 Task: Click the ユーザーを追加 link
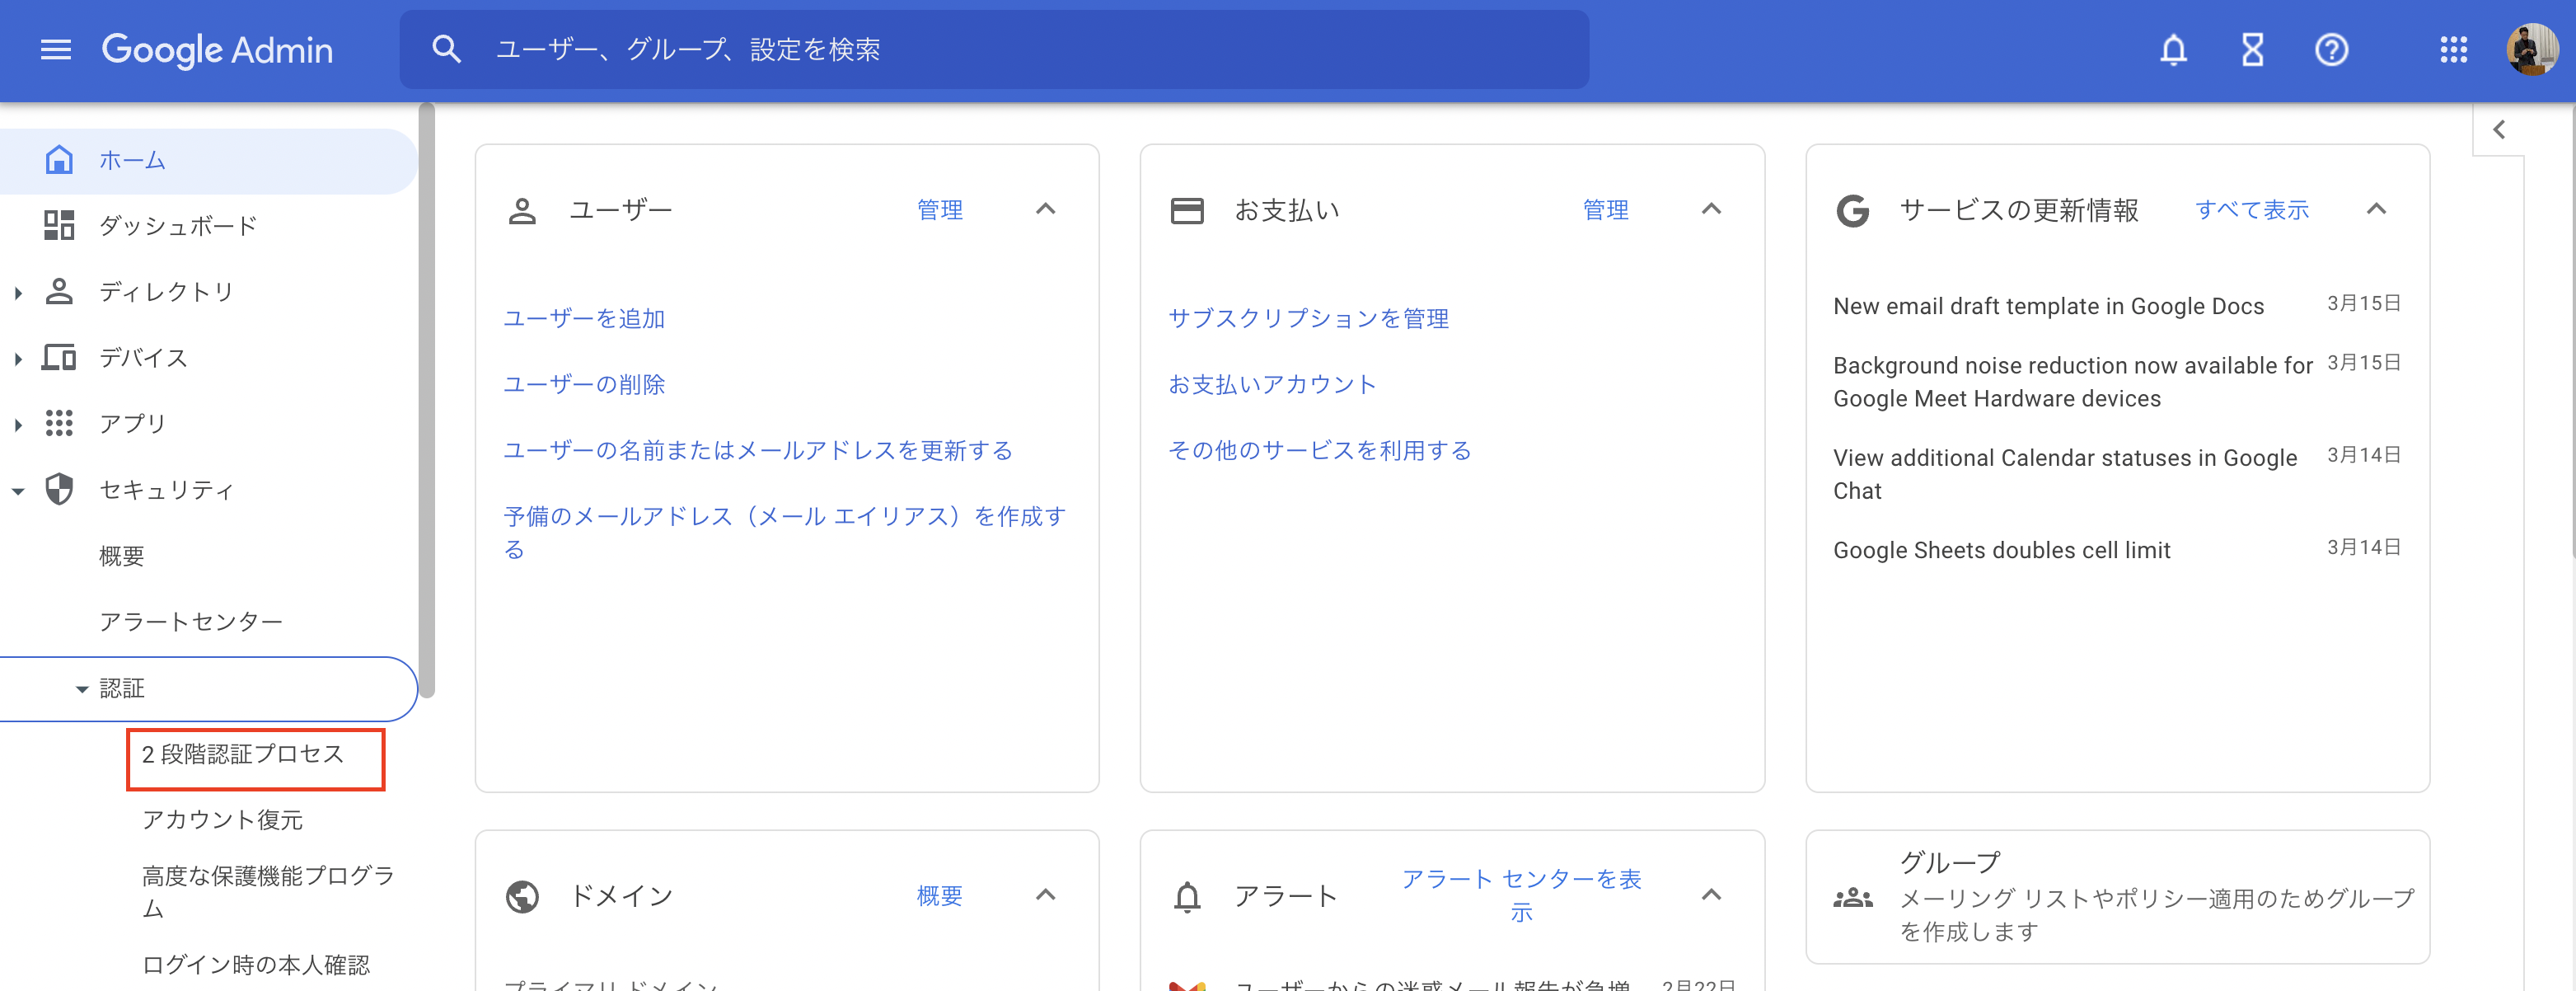click(x=584, y=318)
